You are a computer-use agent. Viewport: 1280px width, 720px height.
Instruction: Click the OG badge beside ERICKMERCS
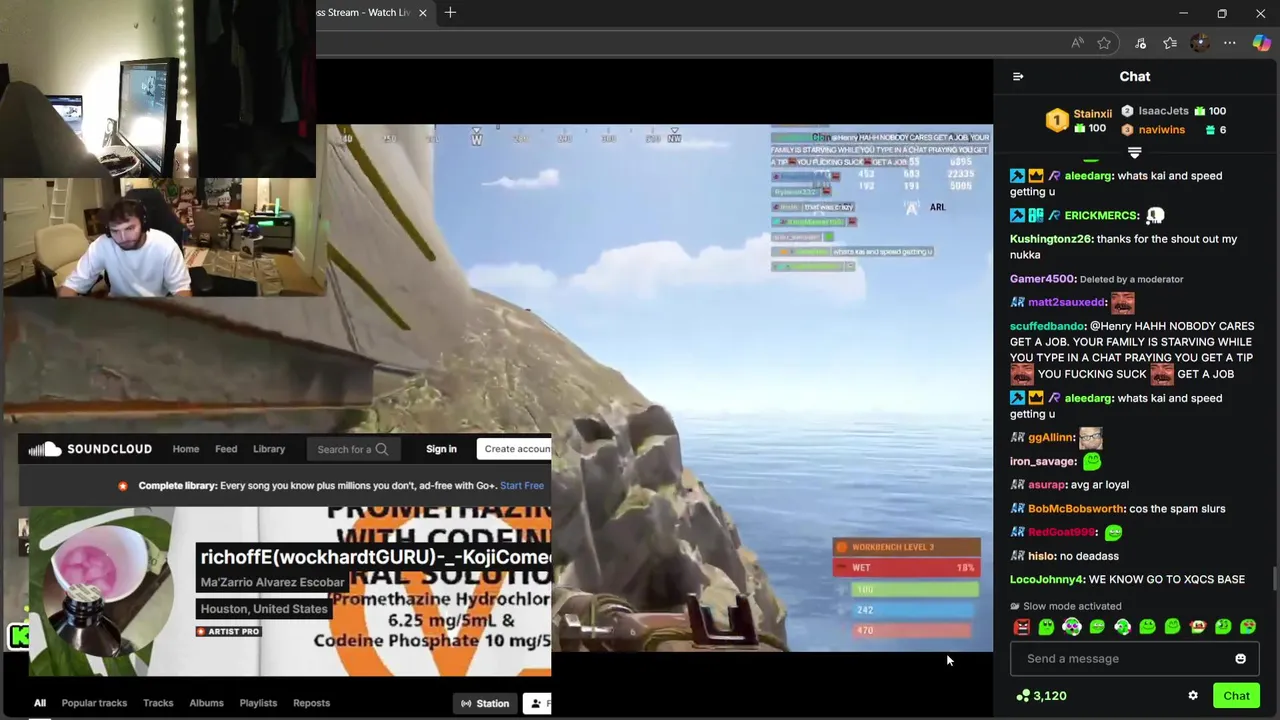[1036, 215]
